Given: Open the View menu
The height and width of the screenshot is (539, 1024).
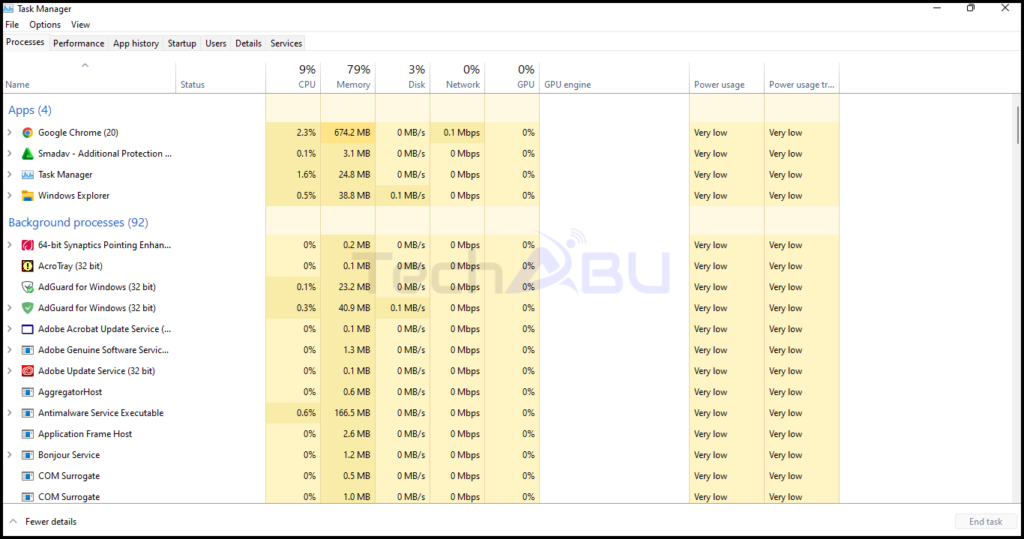Looking at the screenshot, I should (x=80, y=25).
